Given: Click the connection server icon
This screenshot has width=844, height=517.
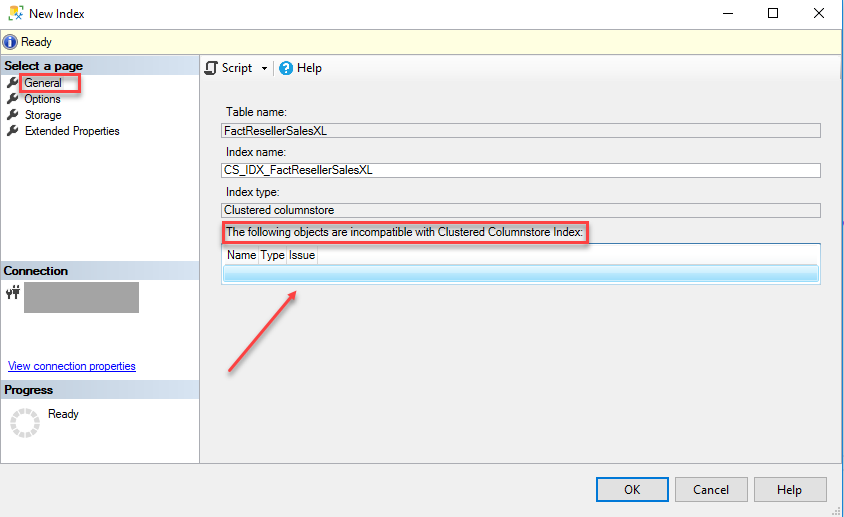Looking at the screenshot, I should coord(13,292).
